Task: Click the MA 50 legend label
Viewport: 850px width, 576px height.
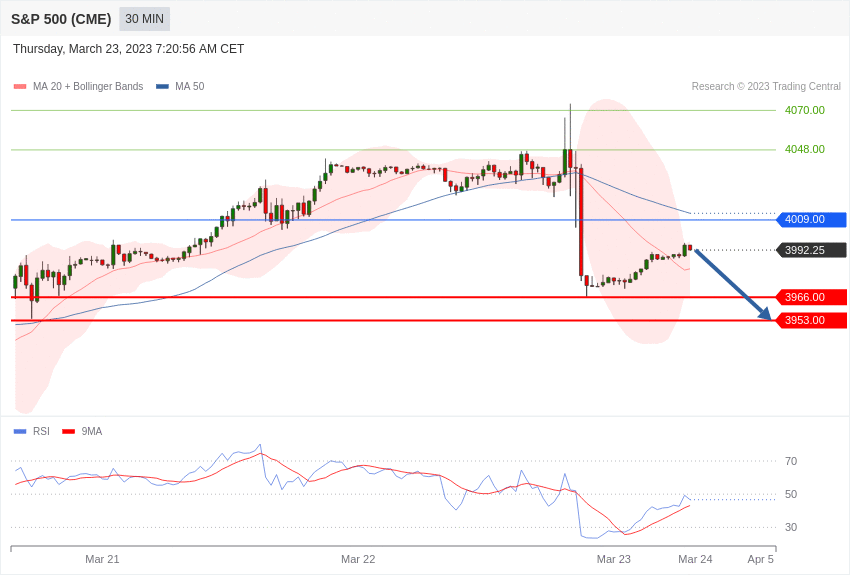Action: pos(190,87)
